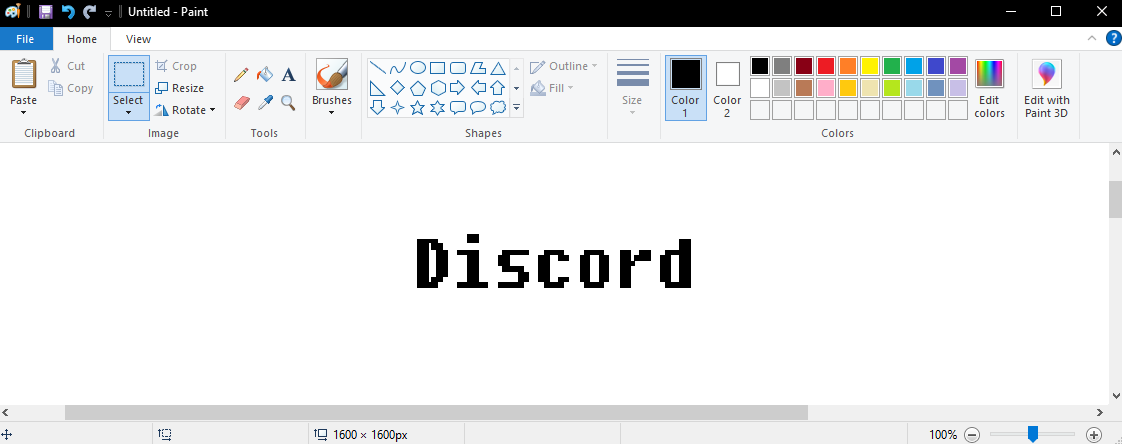The width and height of the screenshot is (1122, 444).
Task: Pick the yellow color swatch
Action: point(870,67)
